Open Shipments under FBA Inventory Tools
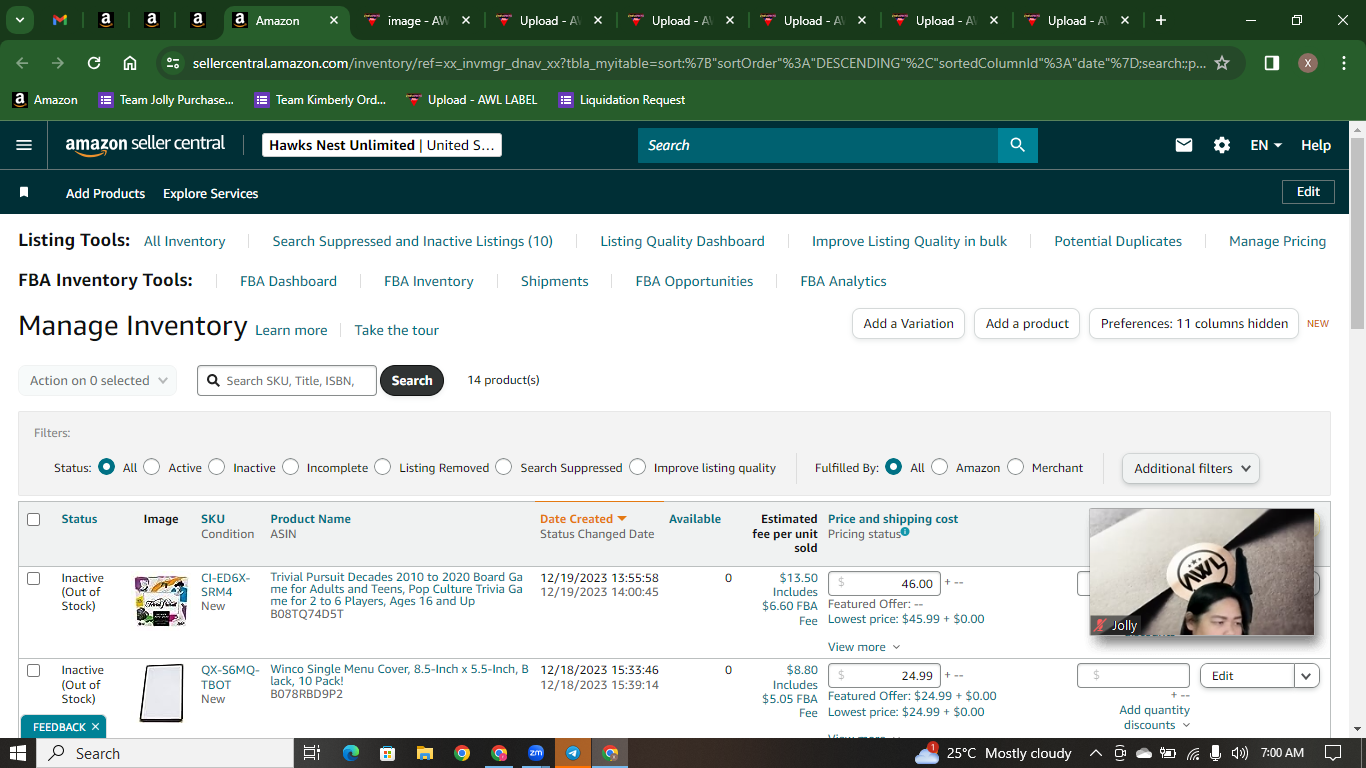The image size is (1366, 768). point(555,281)
